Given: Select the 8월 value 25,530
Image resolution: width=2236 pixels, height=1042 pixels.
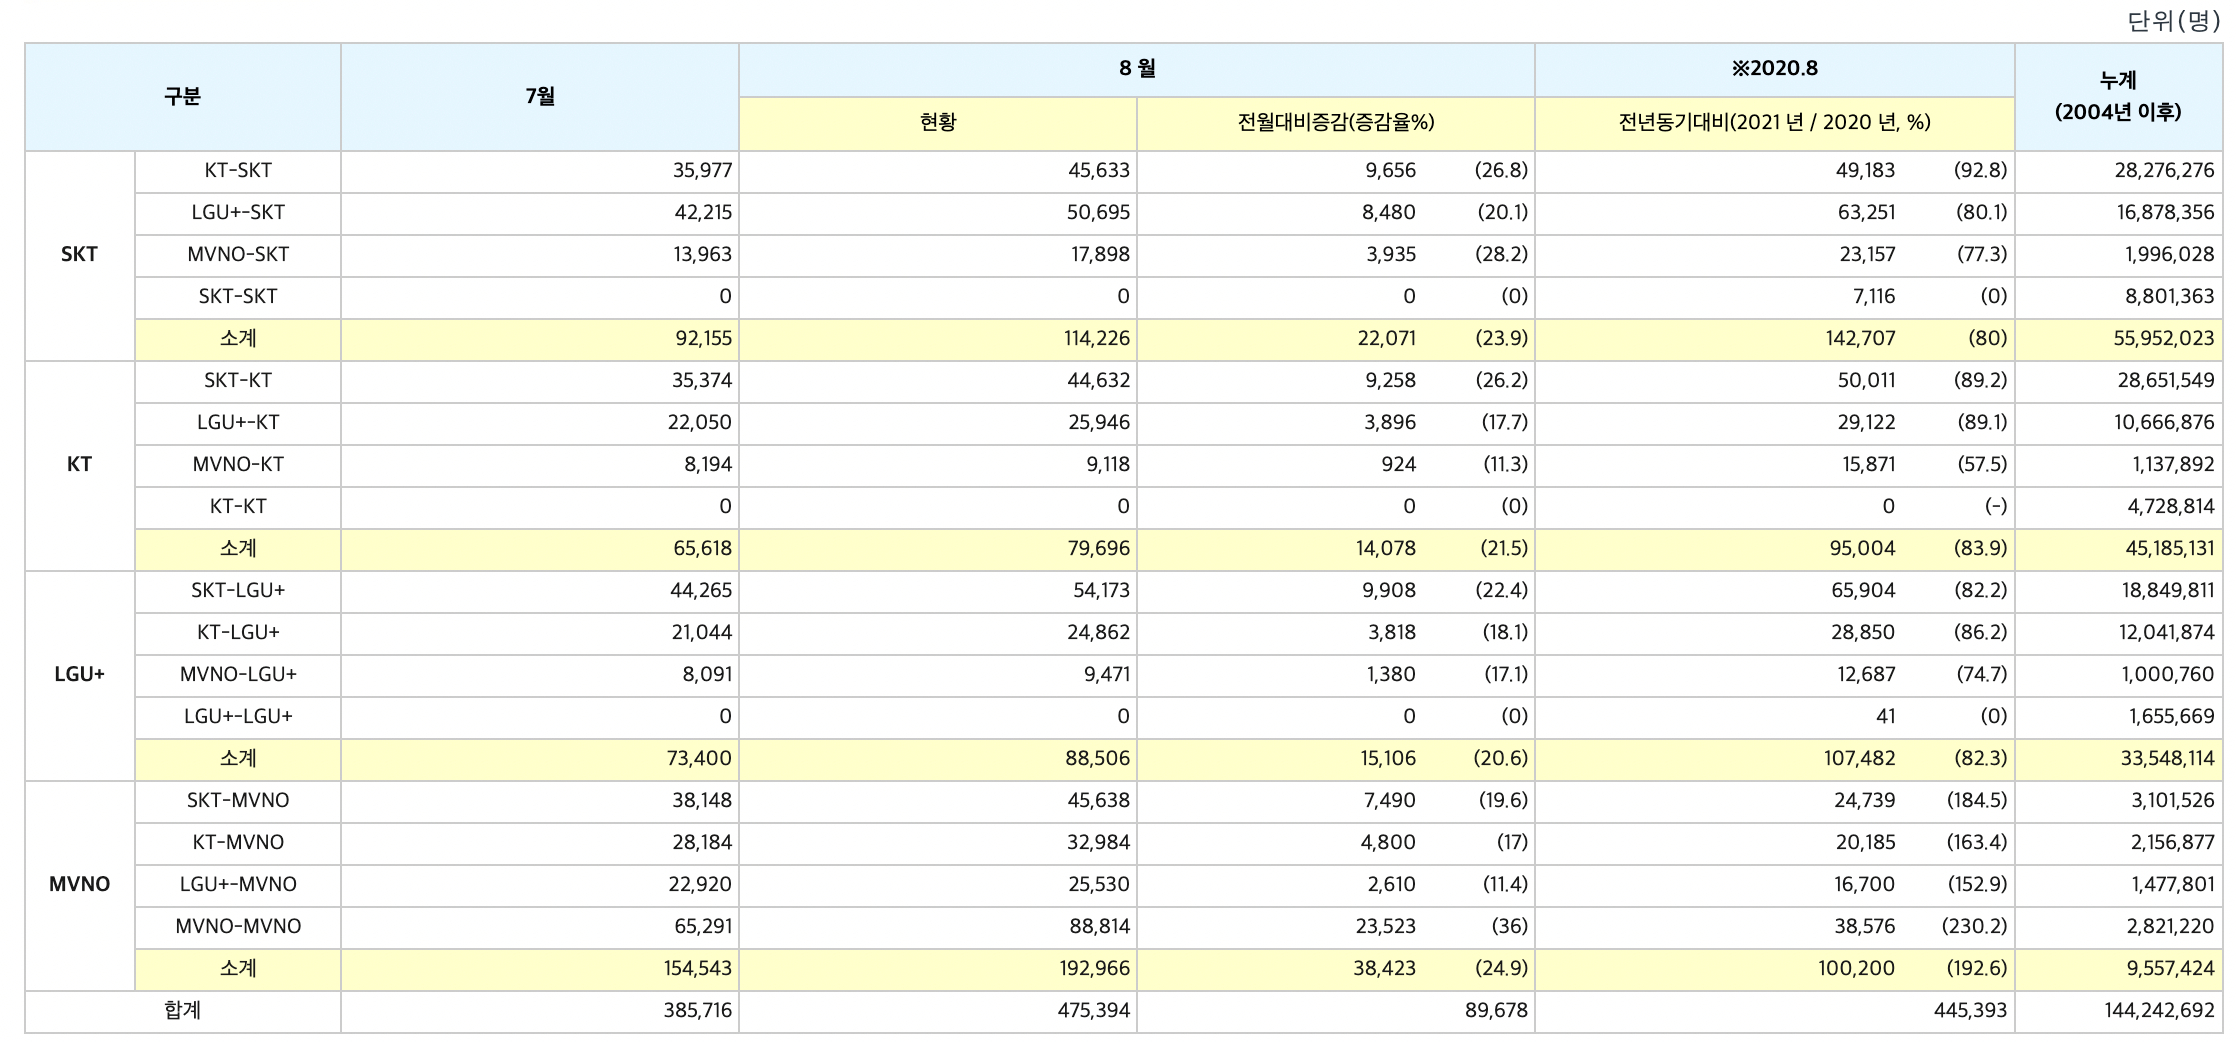Looking at the screenshot, I should pyautogui.click(x=1099, y=885).
